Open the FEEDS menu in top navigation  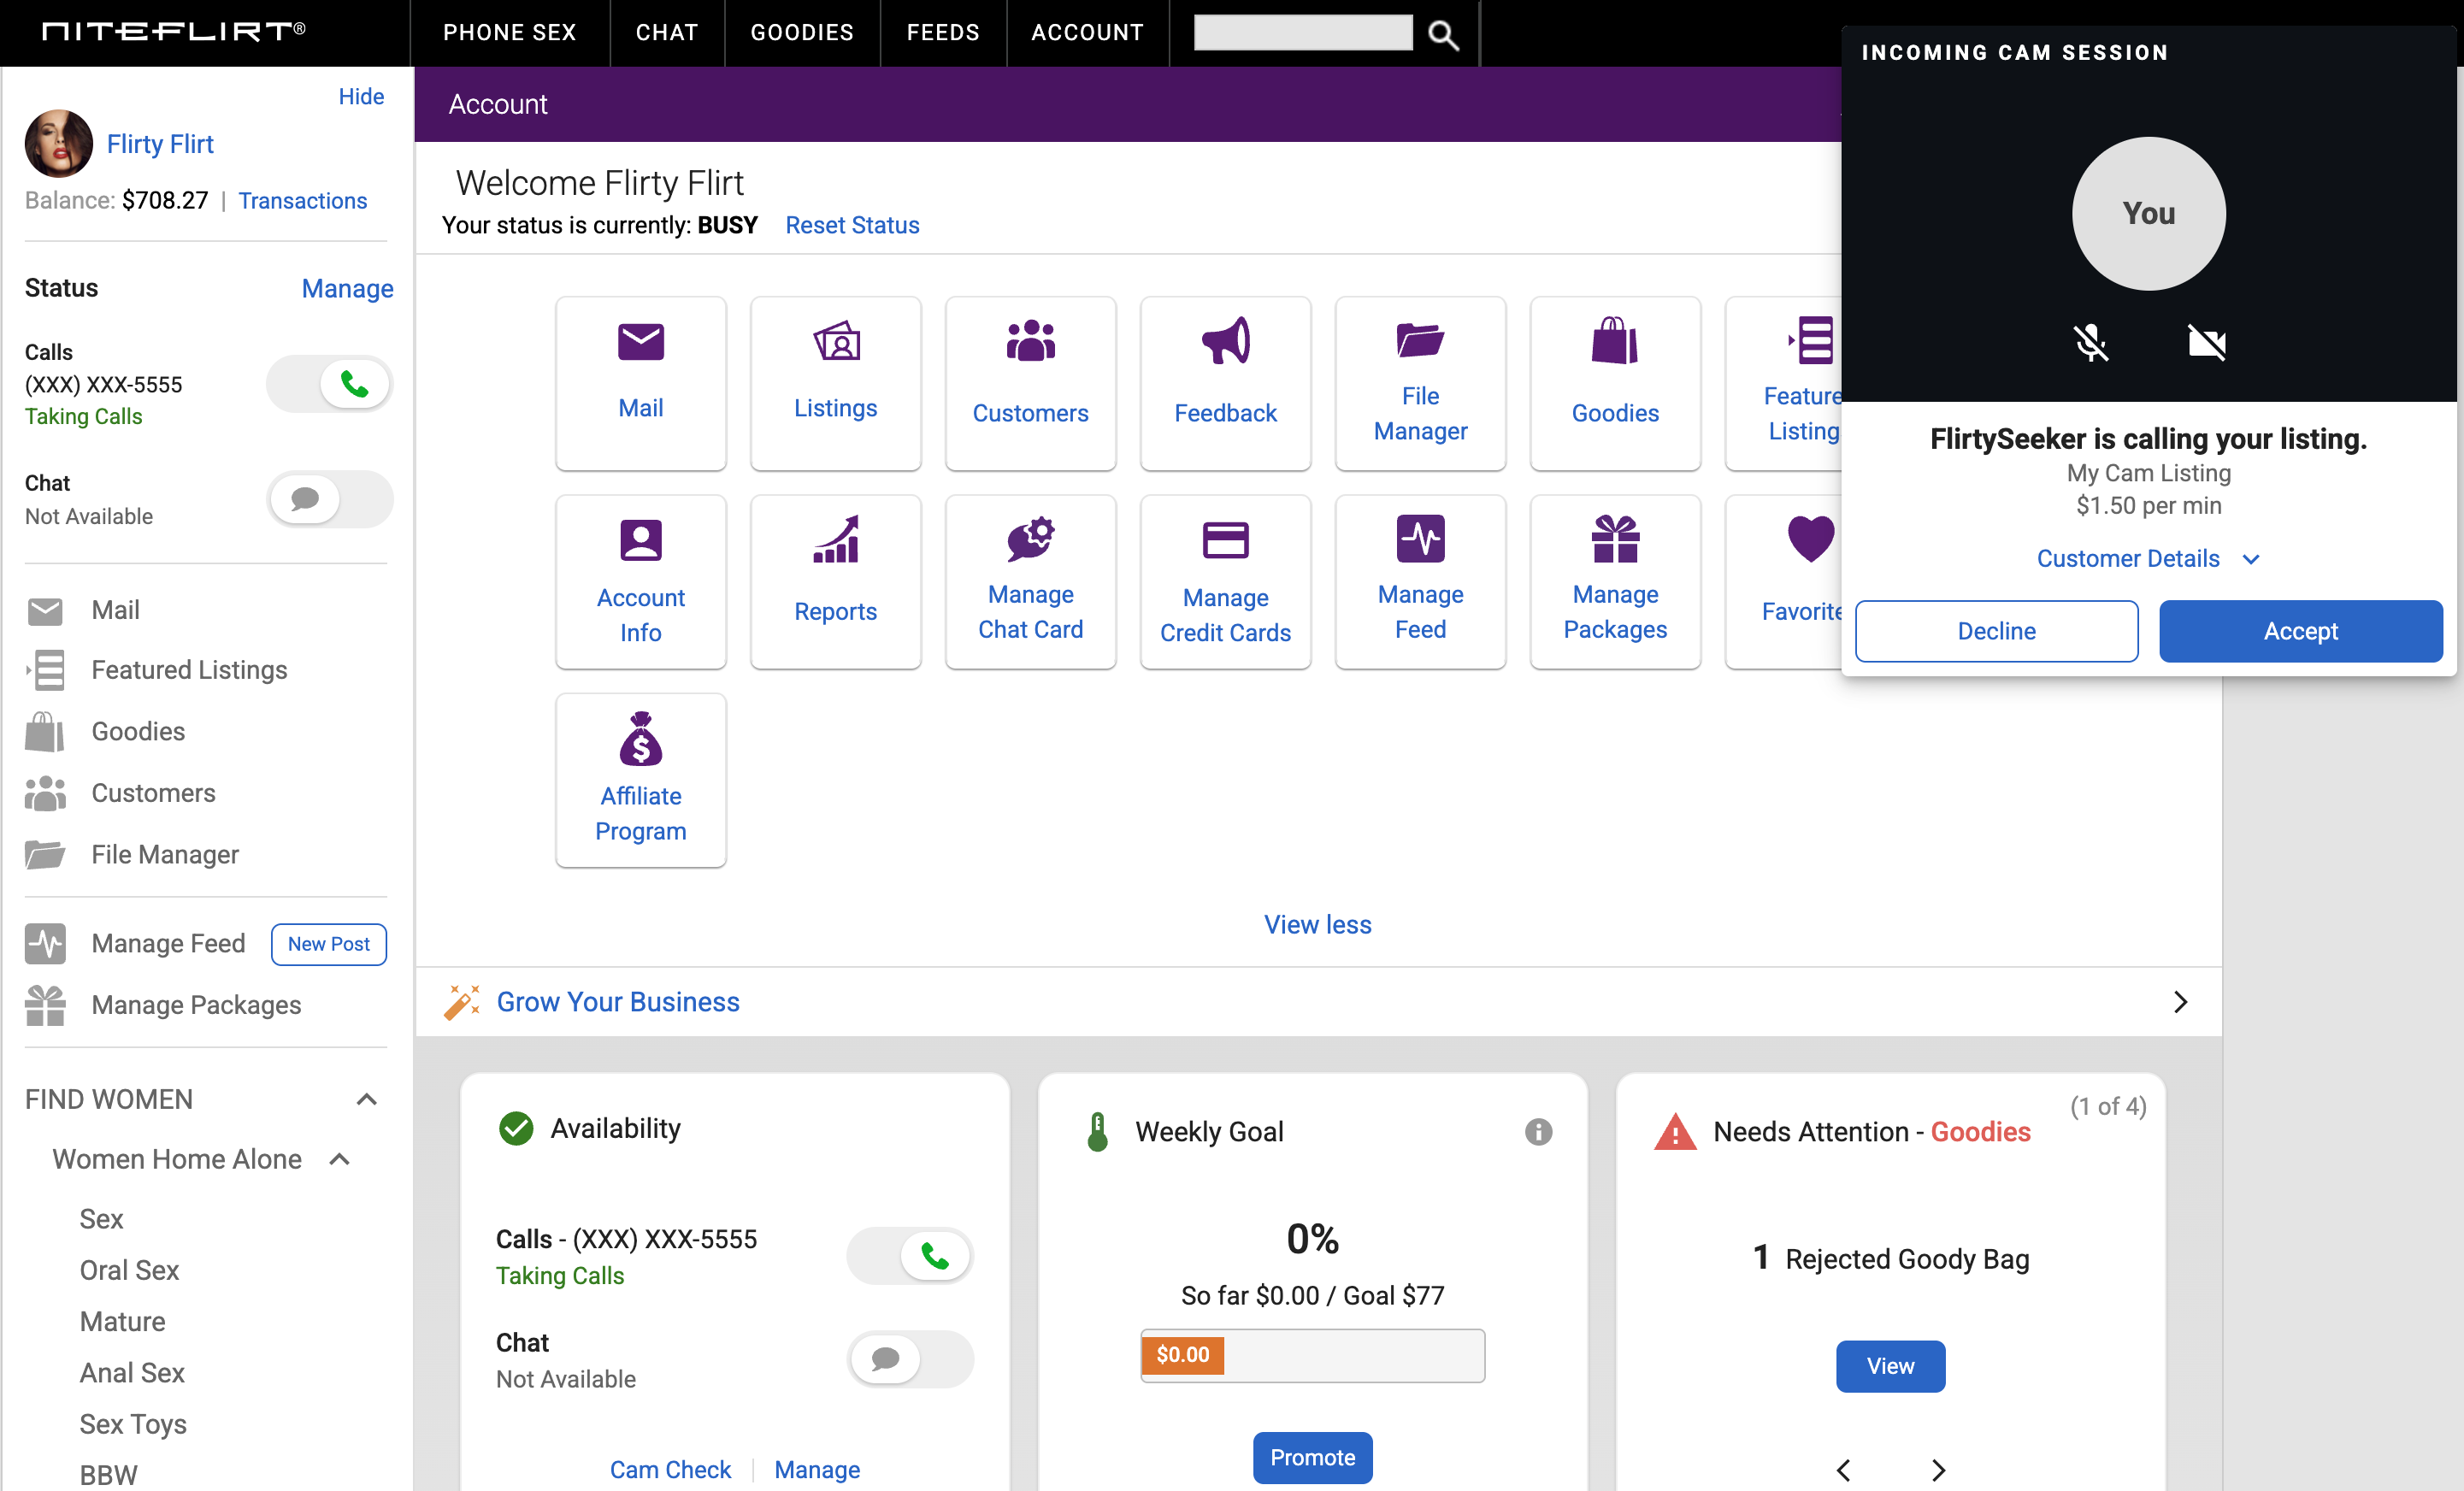[x=942, y=33]
